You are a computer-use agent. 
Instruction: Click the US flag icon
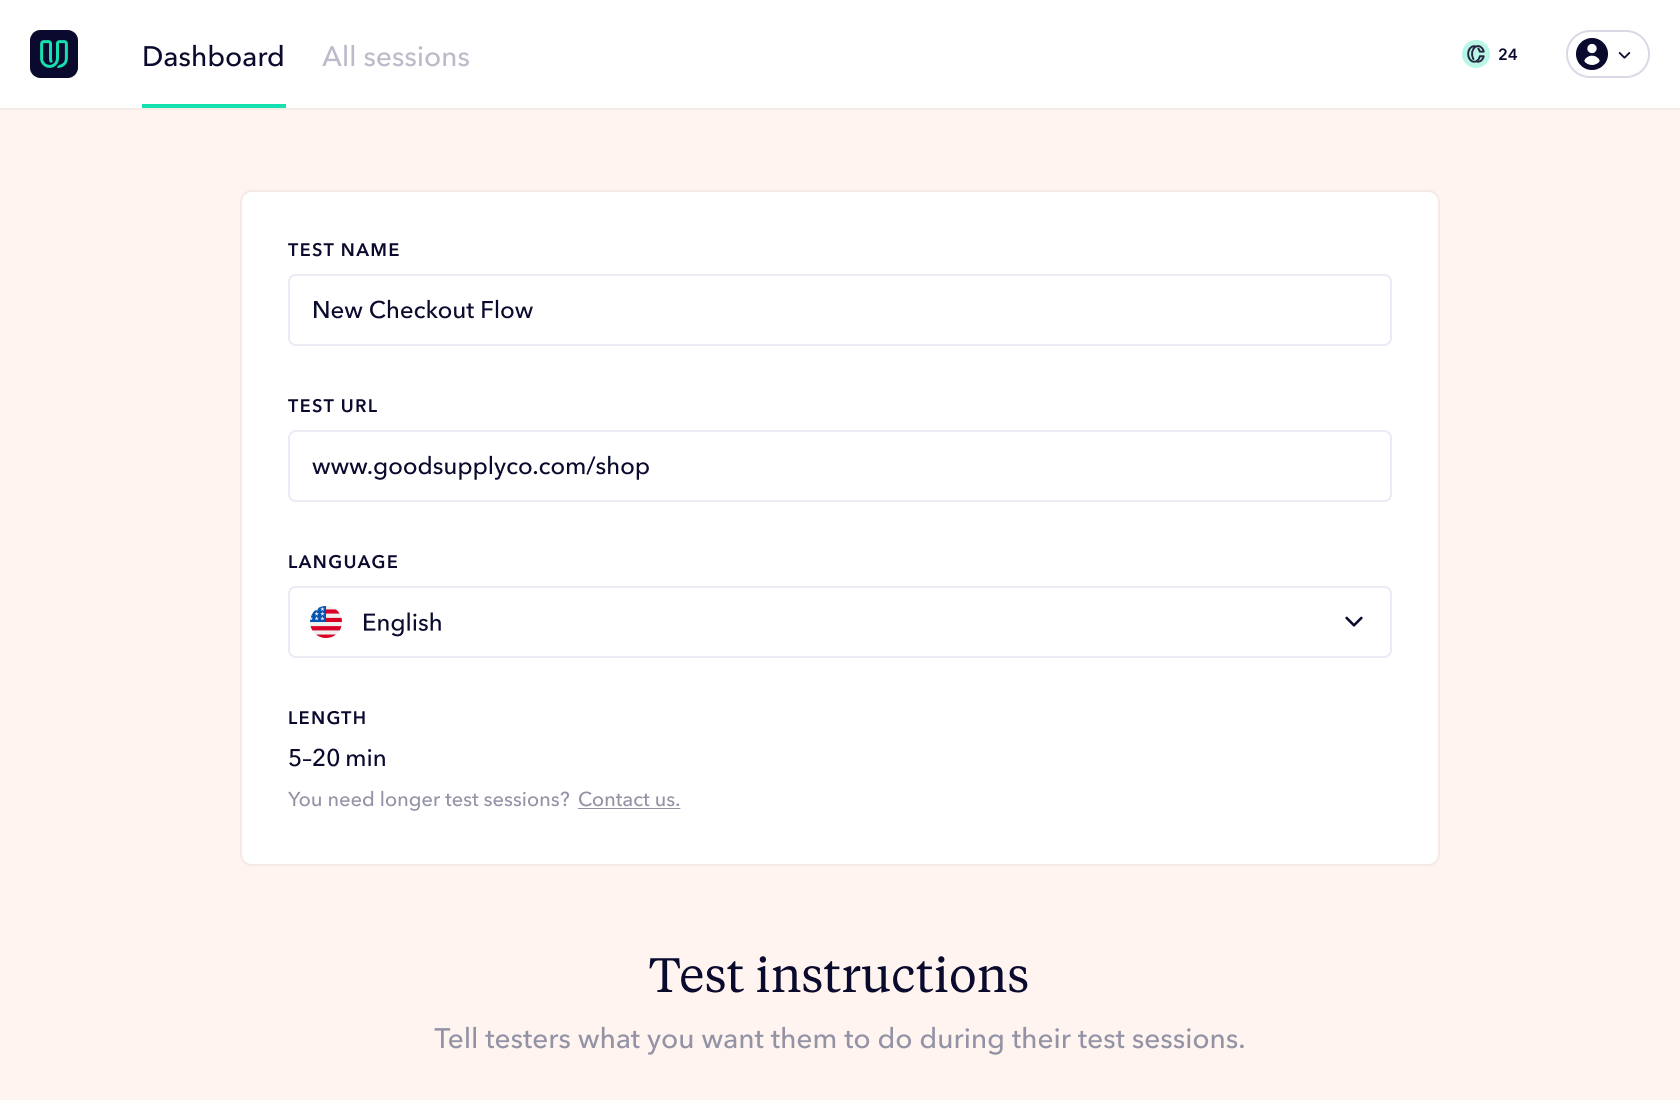point(326,622)
